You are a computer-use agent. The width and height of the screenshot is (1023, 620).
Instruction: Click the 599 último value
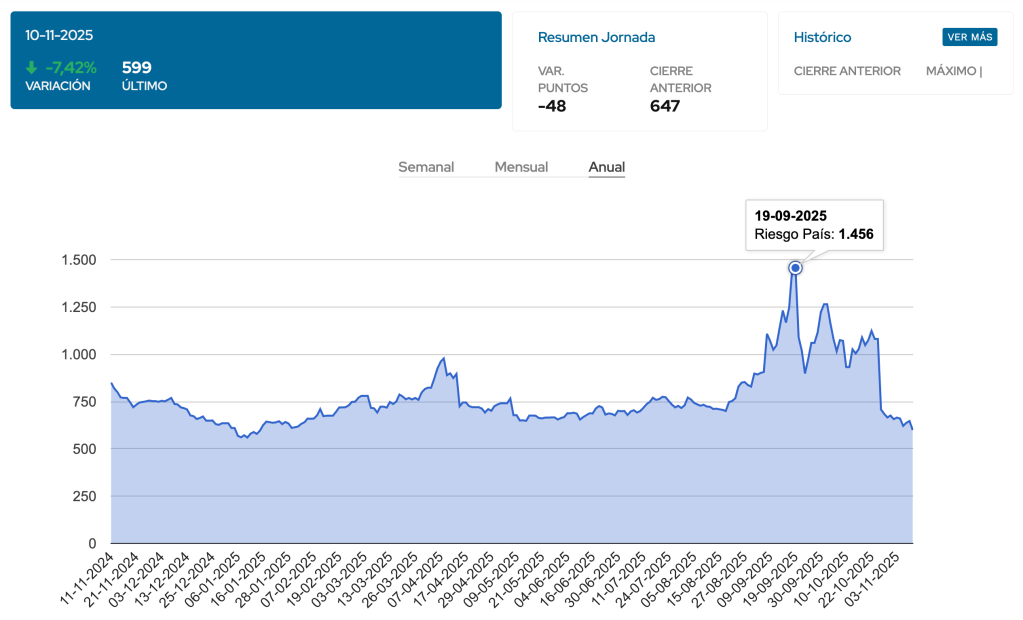click(136, 68)
